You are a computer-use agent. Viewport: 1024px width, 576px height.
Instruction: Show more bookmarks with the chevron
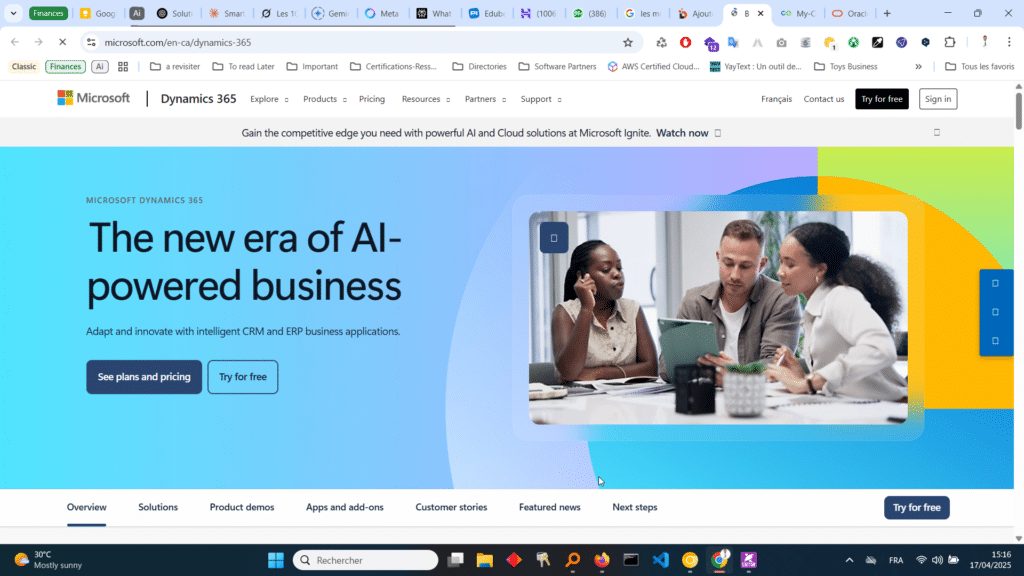[918, 67]
